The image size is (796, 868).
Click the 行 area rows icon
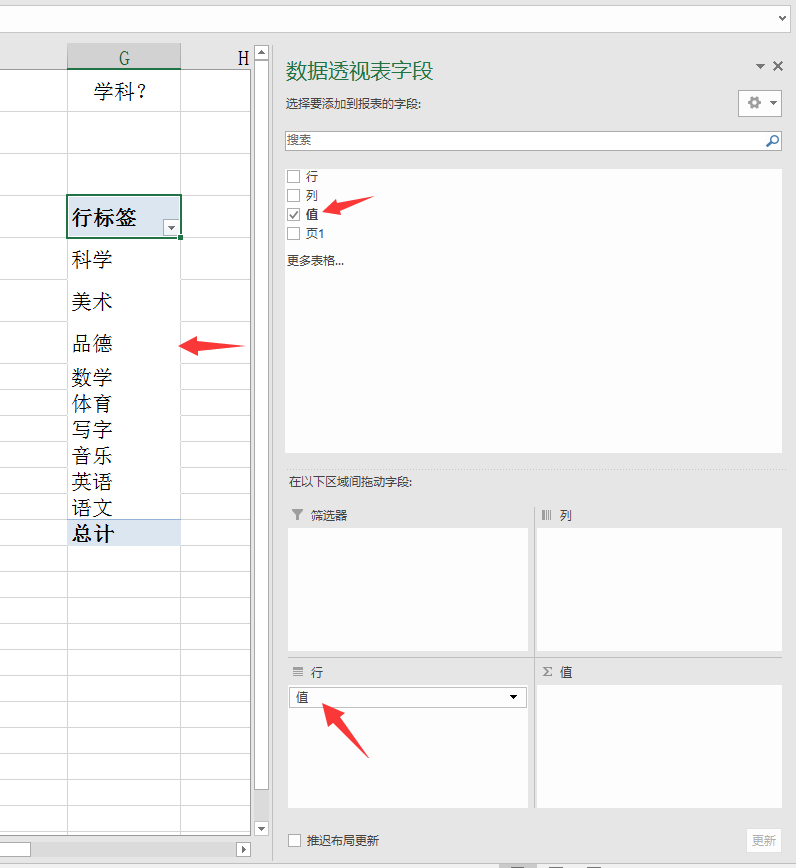[x=298, y=672]
